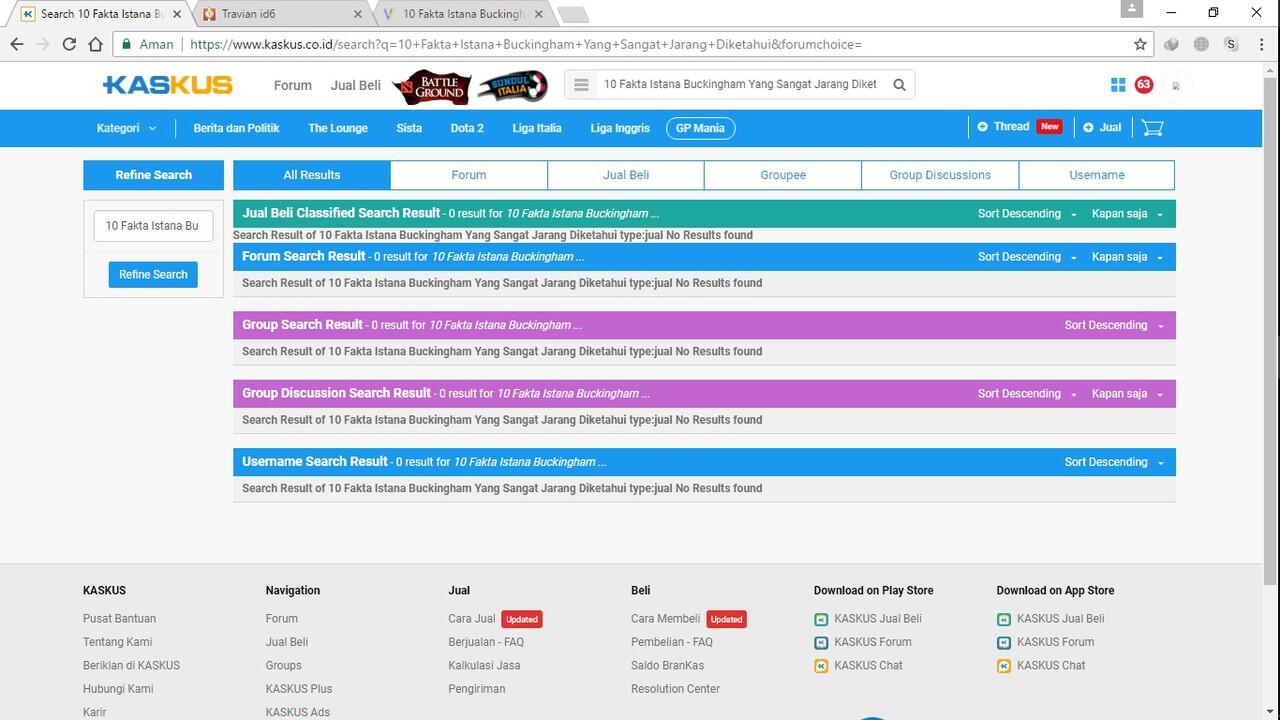The image size is (1280, 720).
Task: Open Kapan saja in Forum Search Result
Action: tap(1127, 257)
